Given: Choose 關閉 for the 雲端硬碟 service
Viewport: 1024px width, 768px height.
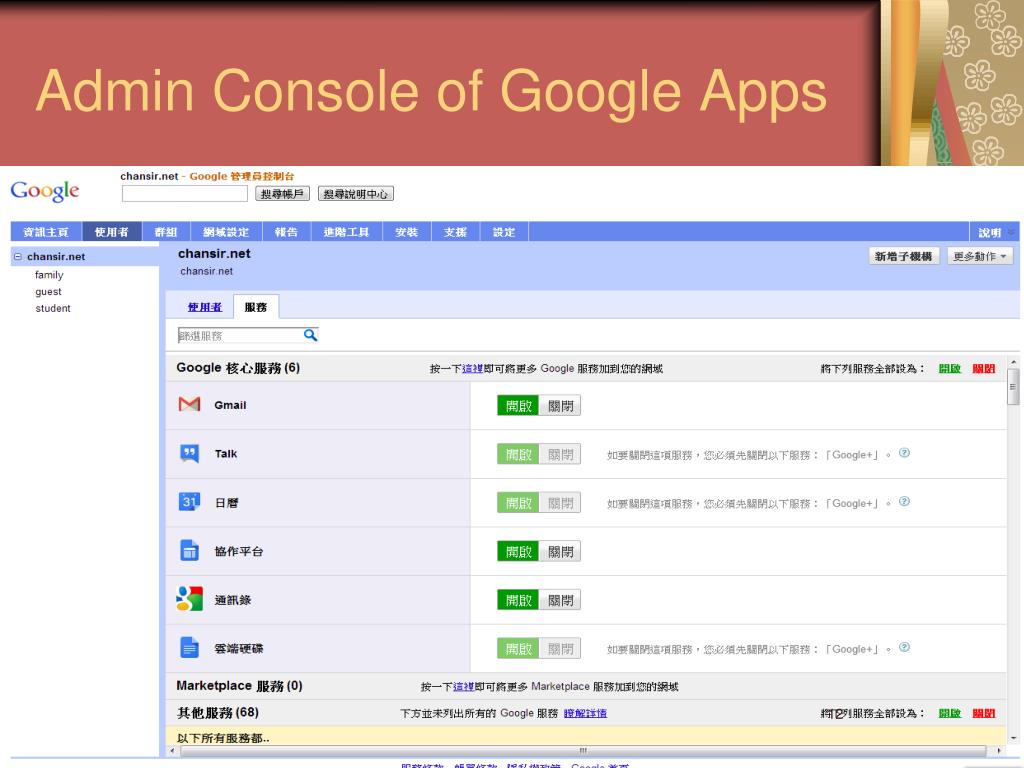Looking at the screenshot, I should click(x=560, y=648).
